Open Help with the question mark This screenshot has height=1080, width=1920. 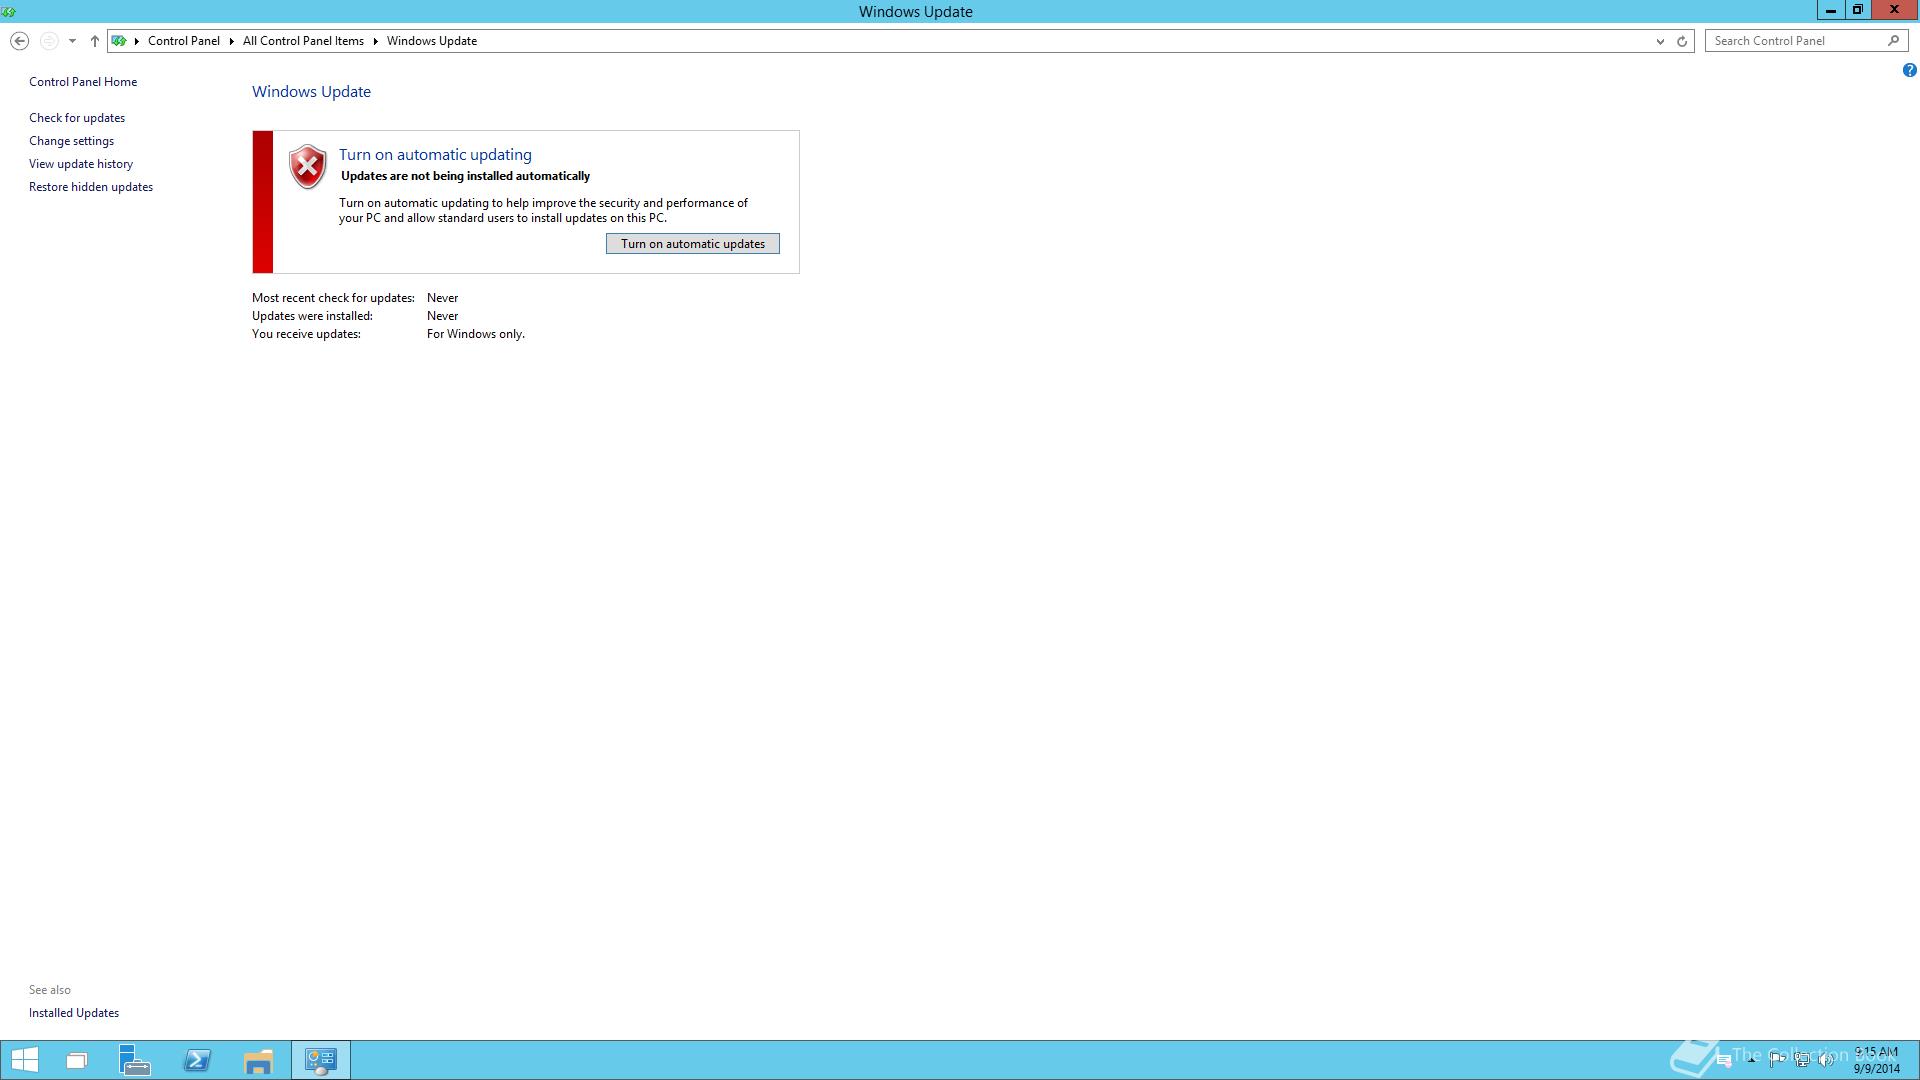1909,70
